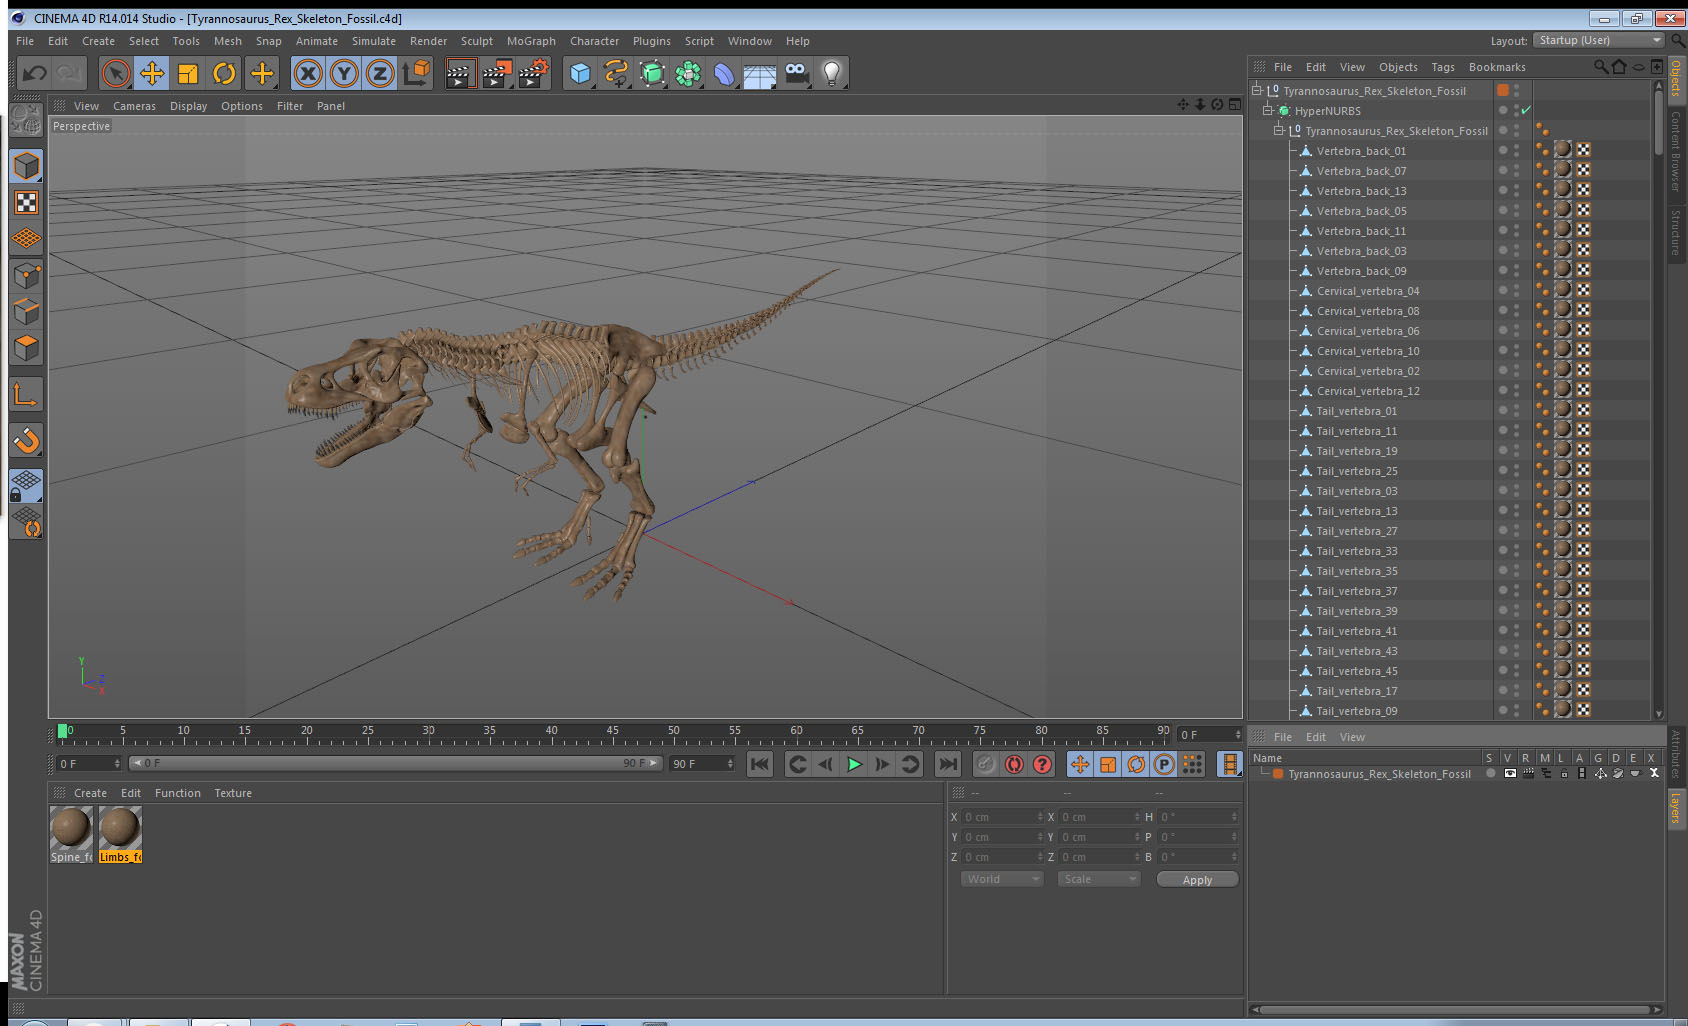
Task: Go to start of animation
Action: pyautogui.click(x=760, y=764)
